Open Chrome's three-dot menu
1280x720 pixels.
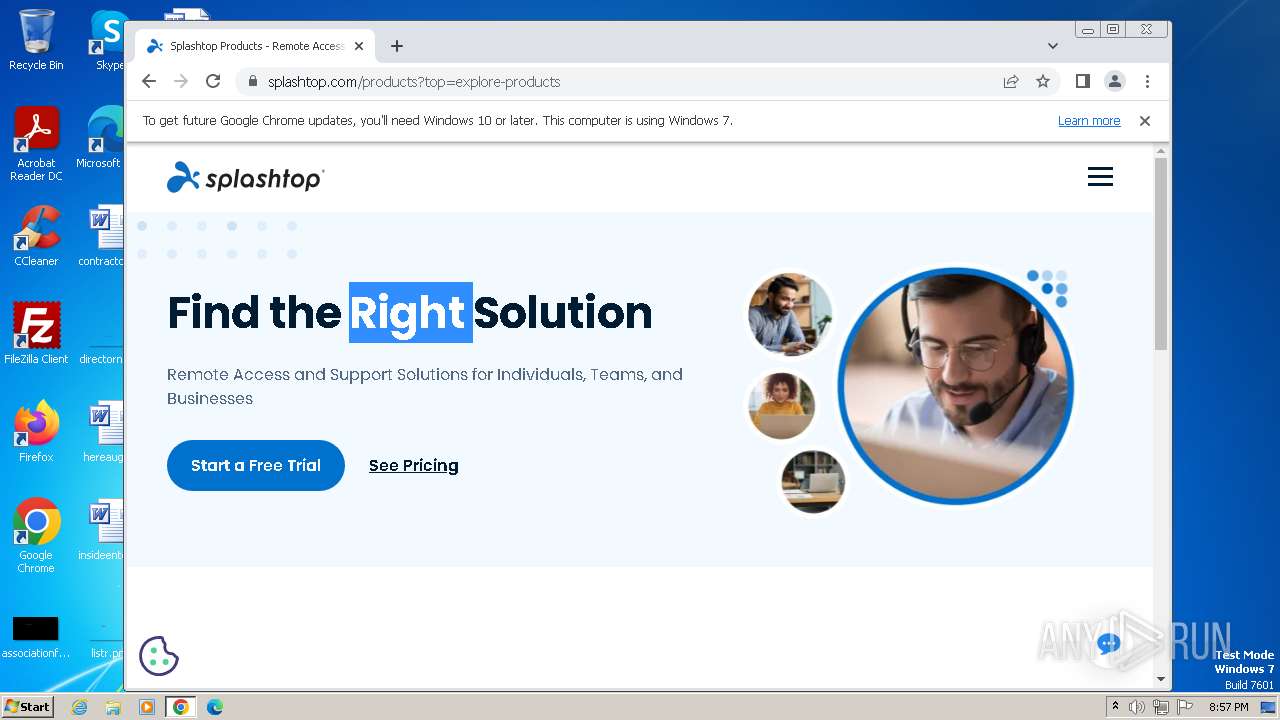pyautogui.click(x=1147, y=81)
